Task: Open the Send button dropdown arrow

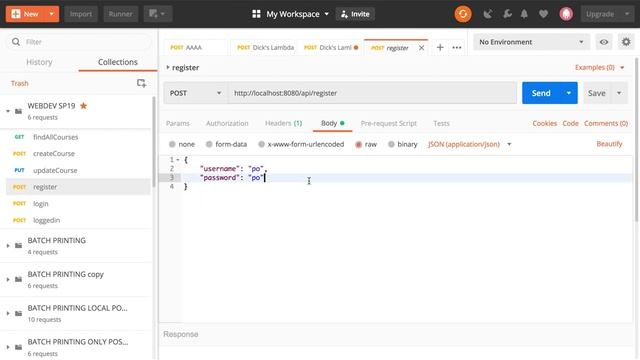Action: click(x=569, y=93)
